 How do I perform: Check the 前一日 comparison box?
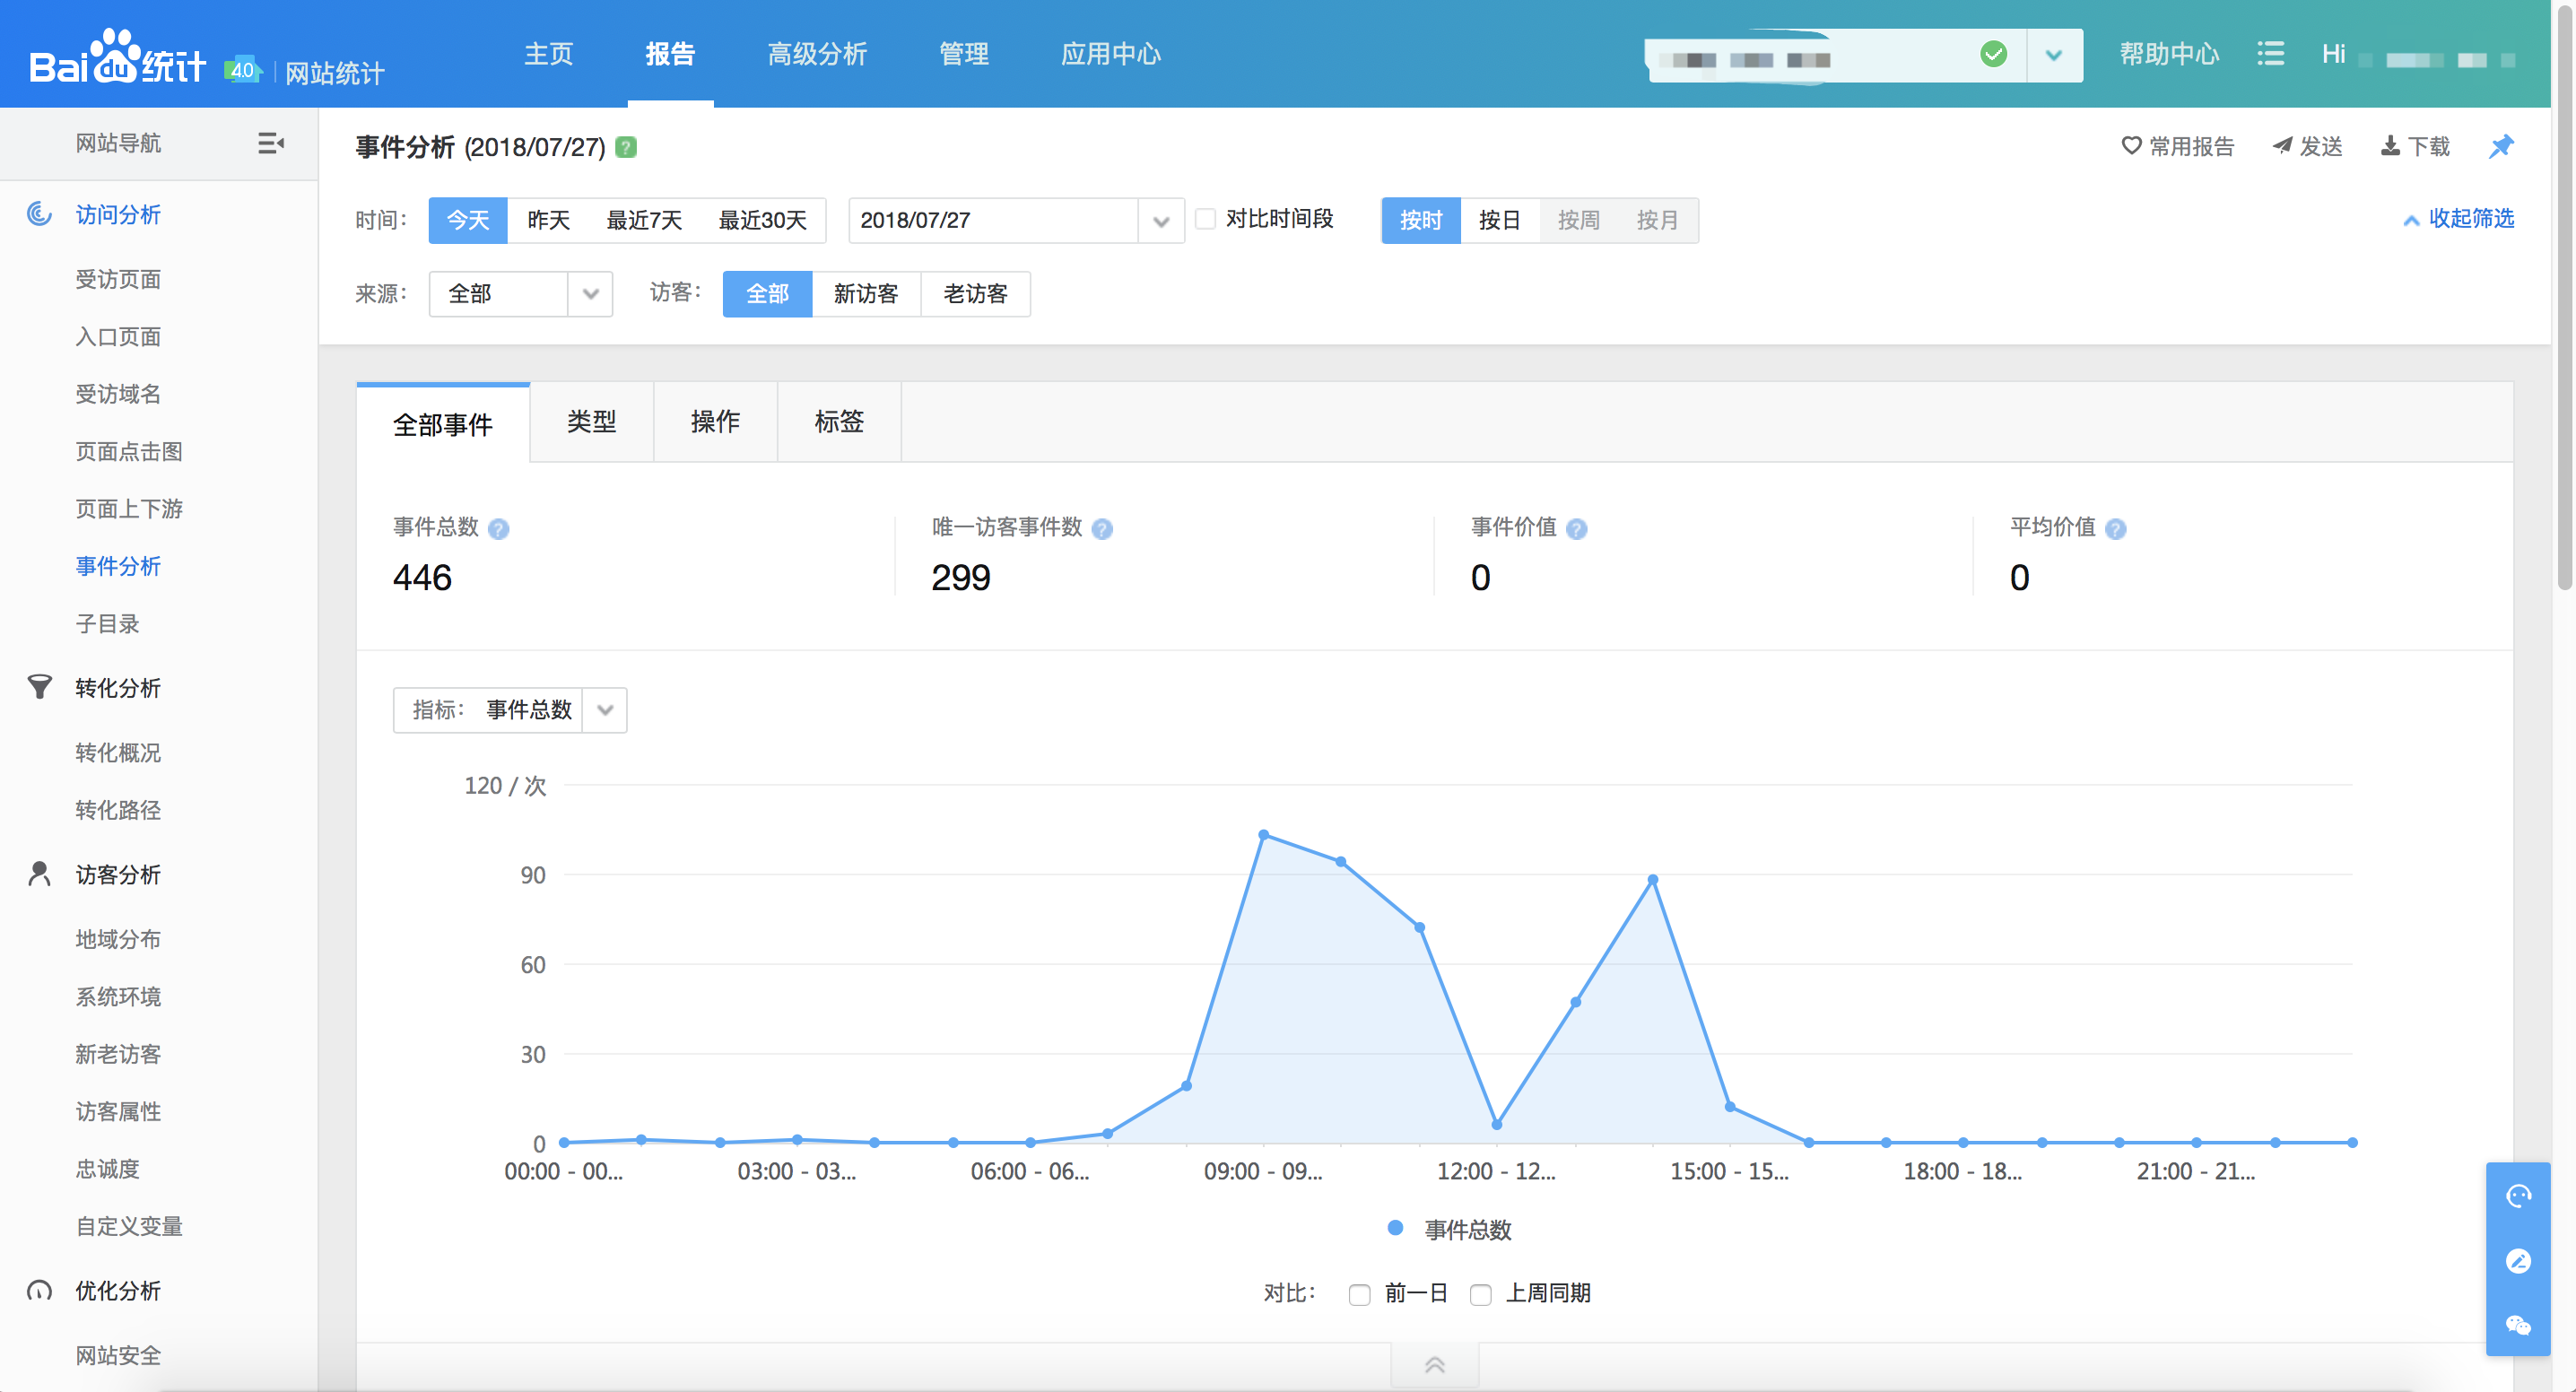tap(1359, 1295)
